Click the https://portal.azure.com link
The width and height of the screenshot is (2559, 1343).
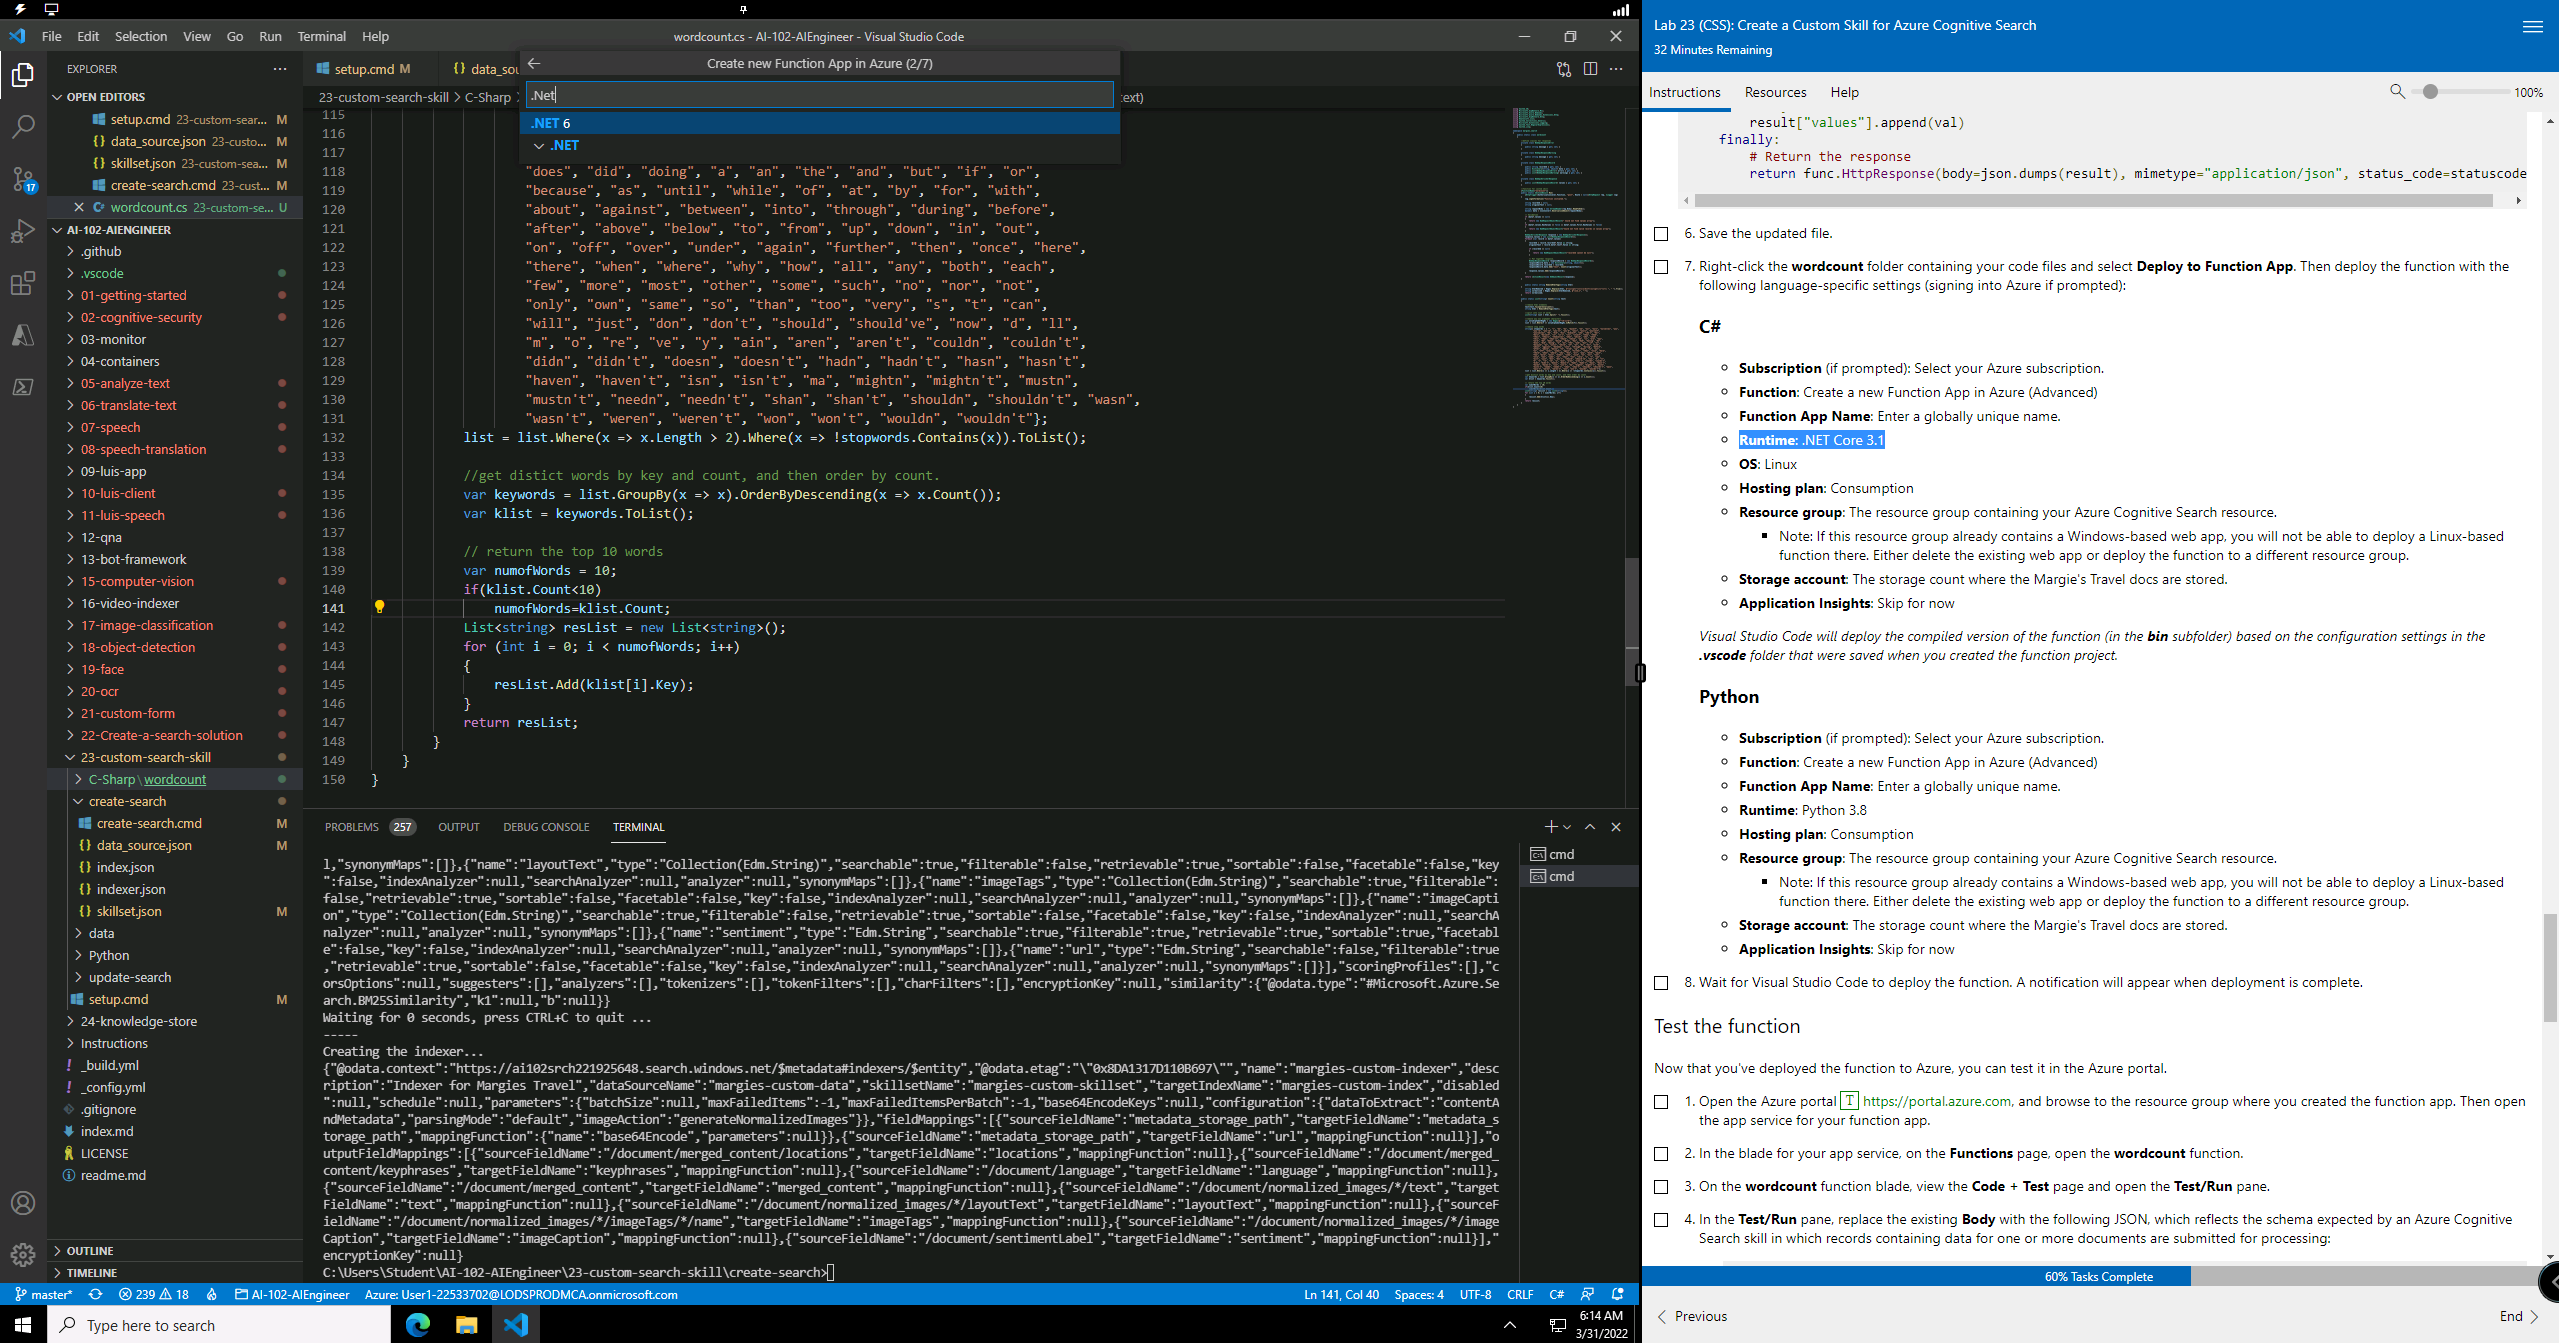coord(1939,1100)
